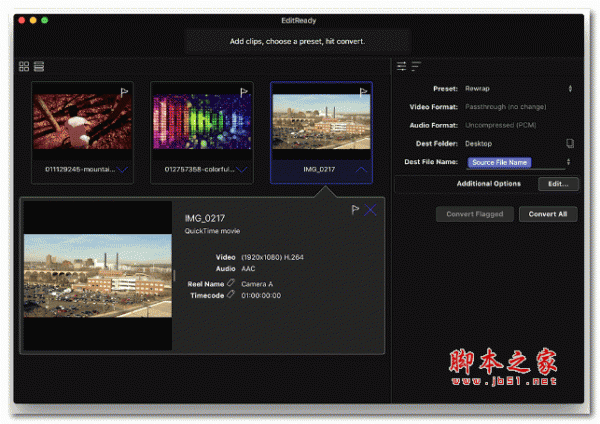Screen dimensions: 600x424
Task: Choose destination folder browse icon
Action: 570,144
